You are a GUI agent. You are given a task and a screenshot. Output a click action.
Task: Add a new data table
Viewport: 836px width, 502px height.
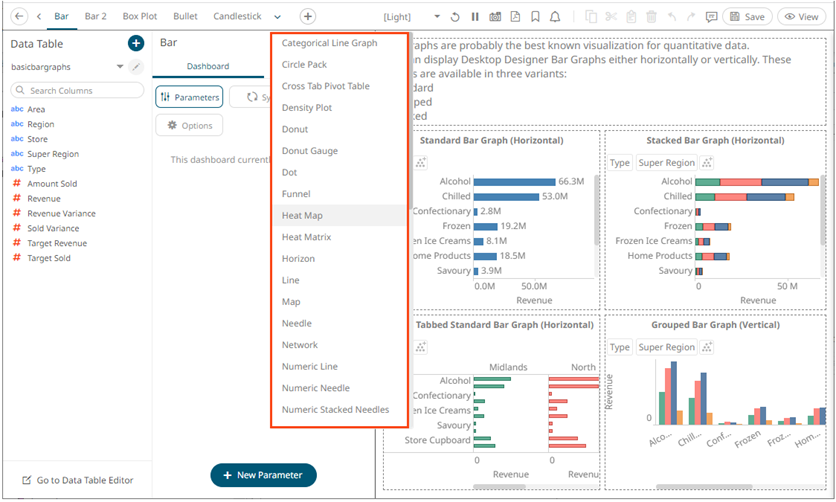tap(136, 43)
